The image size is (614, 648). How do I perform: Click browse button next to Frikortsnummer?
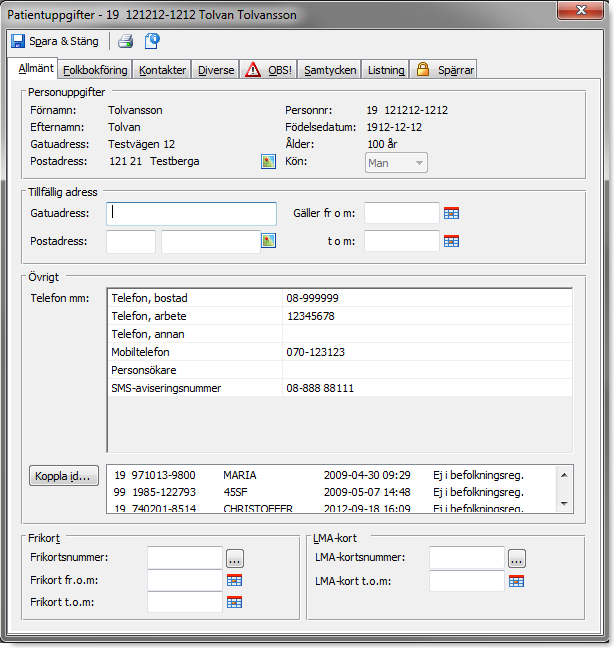[235, 558]
